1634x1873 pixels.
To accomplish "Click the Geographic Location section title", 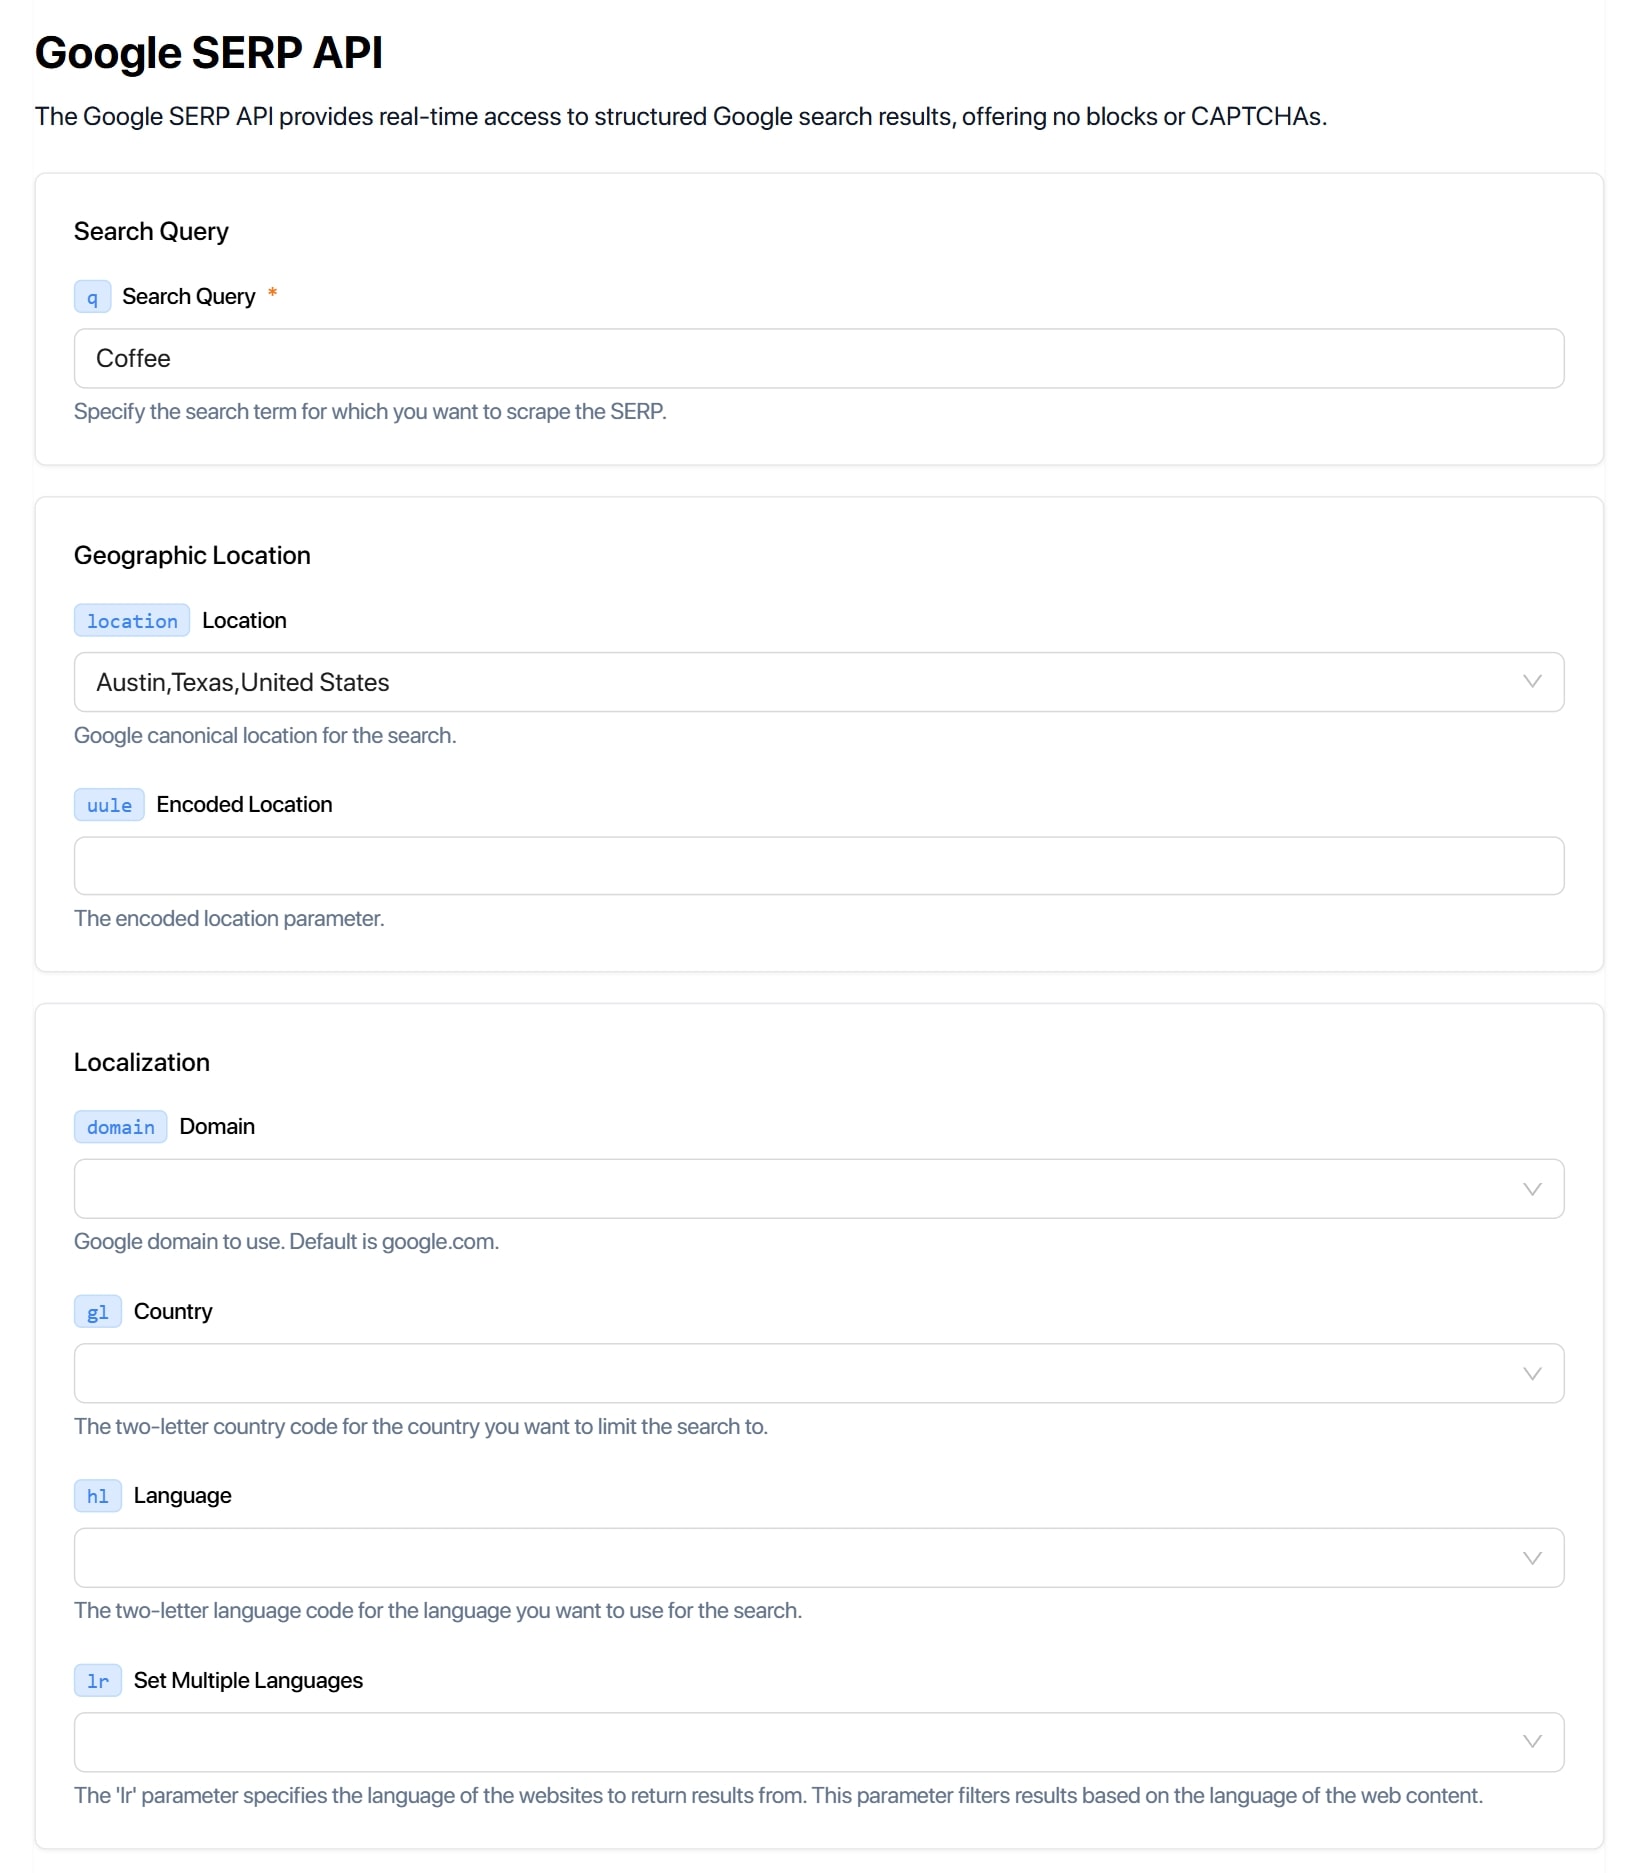I will coord(192,555).
